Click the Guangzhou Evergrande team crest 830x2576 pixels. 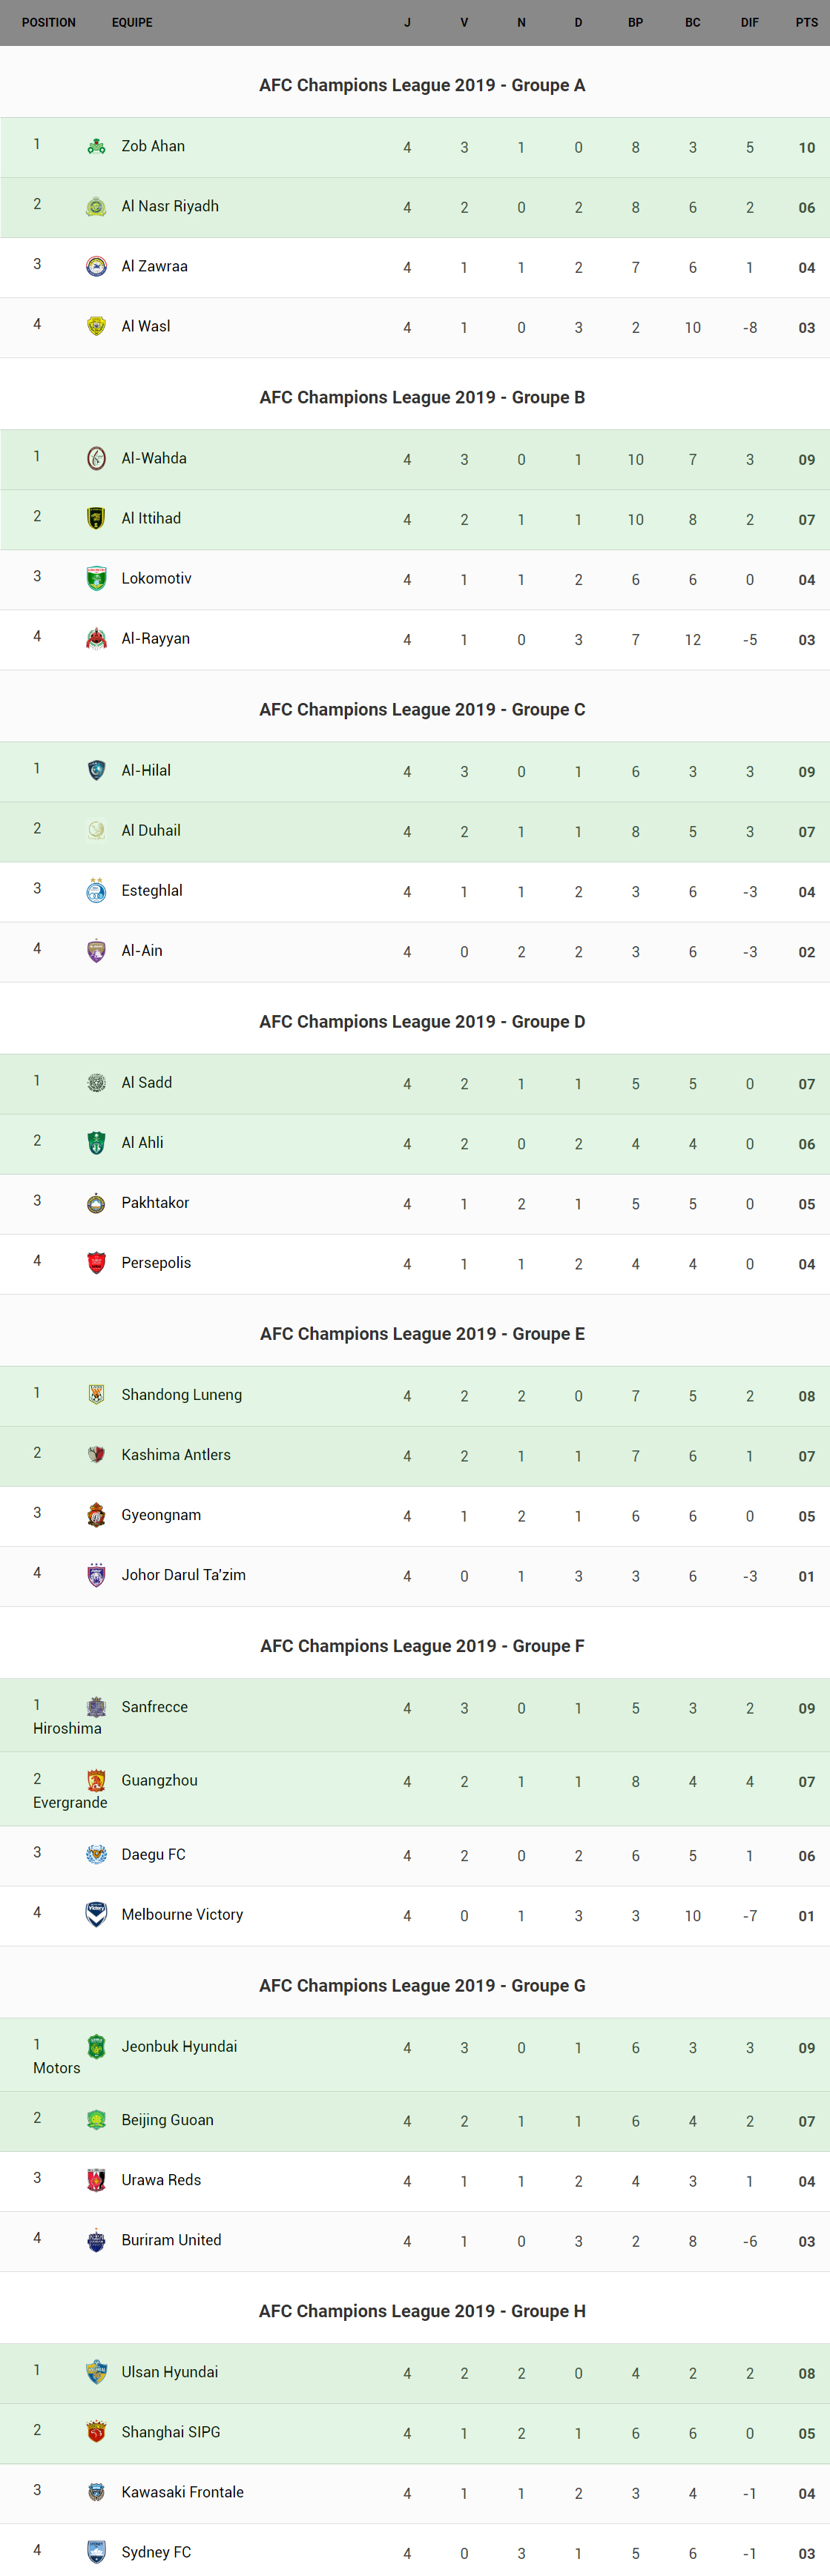coord(96,1781)
